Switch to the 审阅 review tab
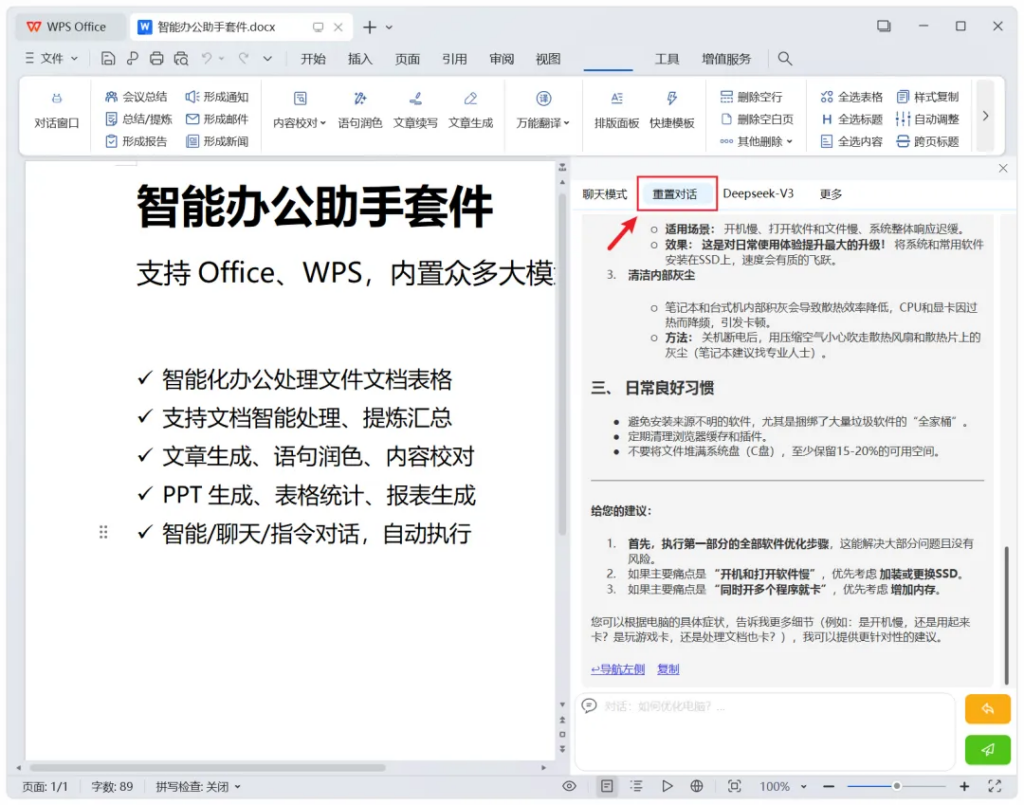 tap(502, 59)
